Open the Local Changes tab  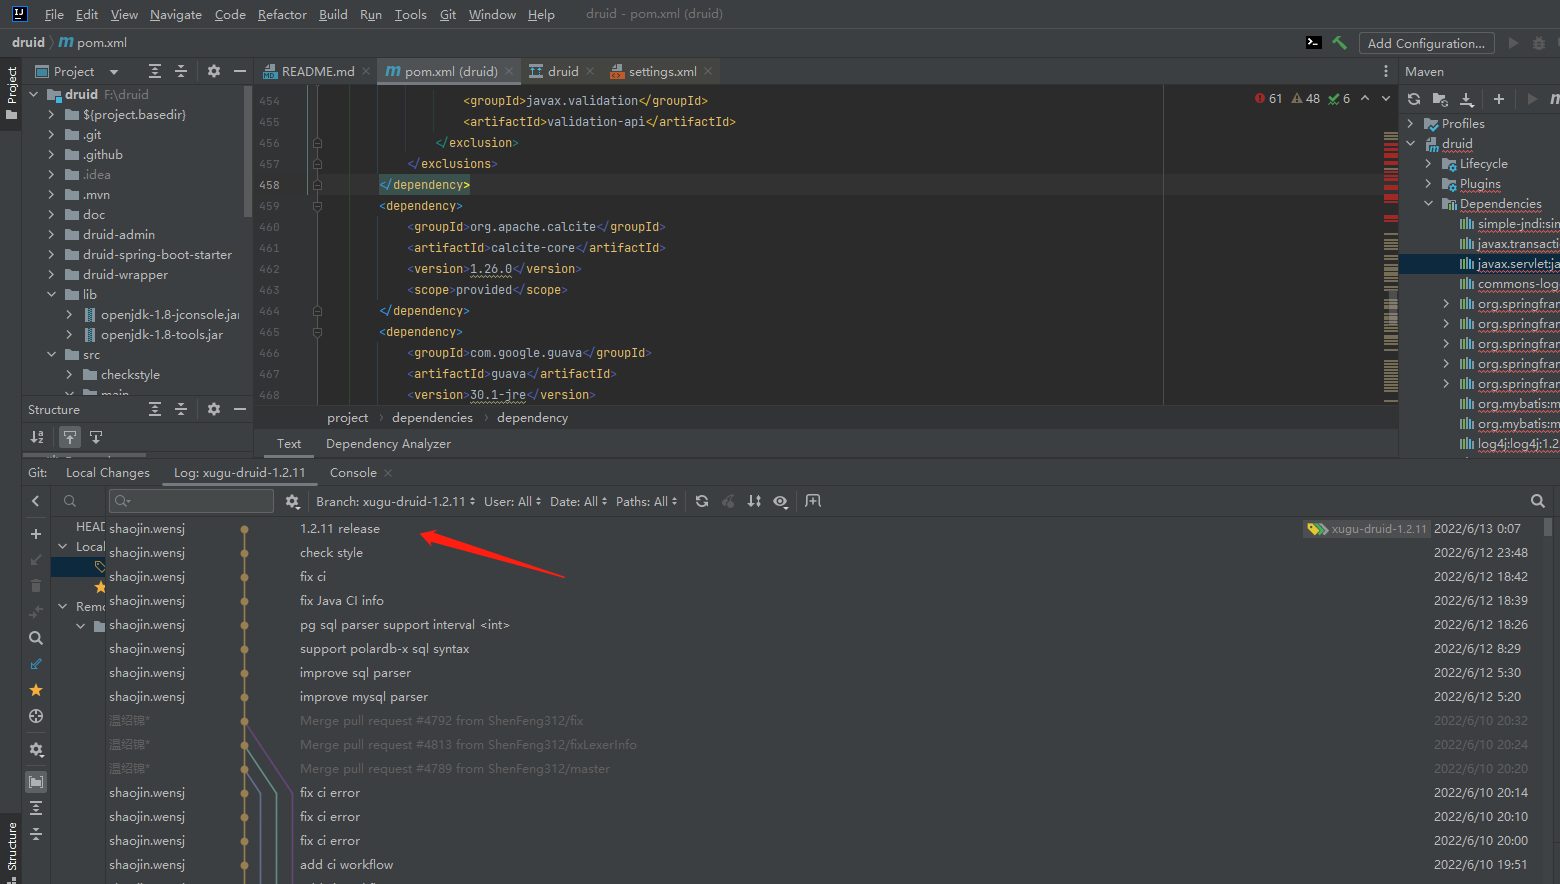107,472
